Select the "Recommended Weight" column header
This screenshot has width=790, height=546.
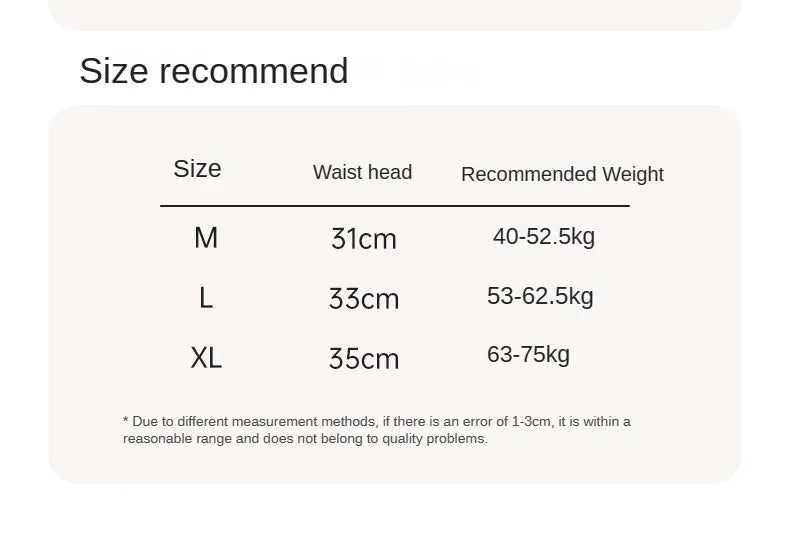[562, 174]
